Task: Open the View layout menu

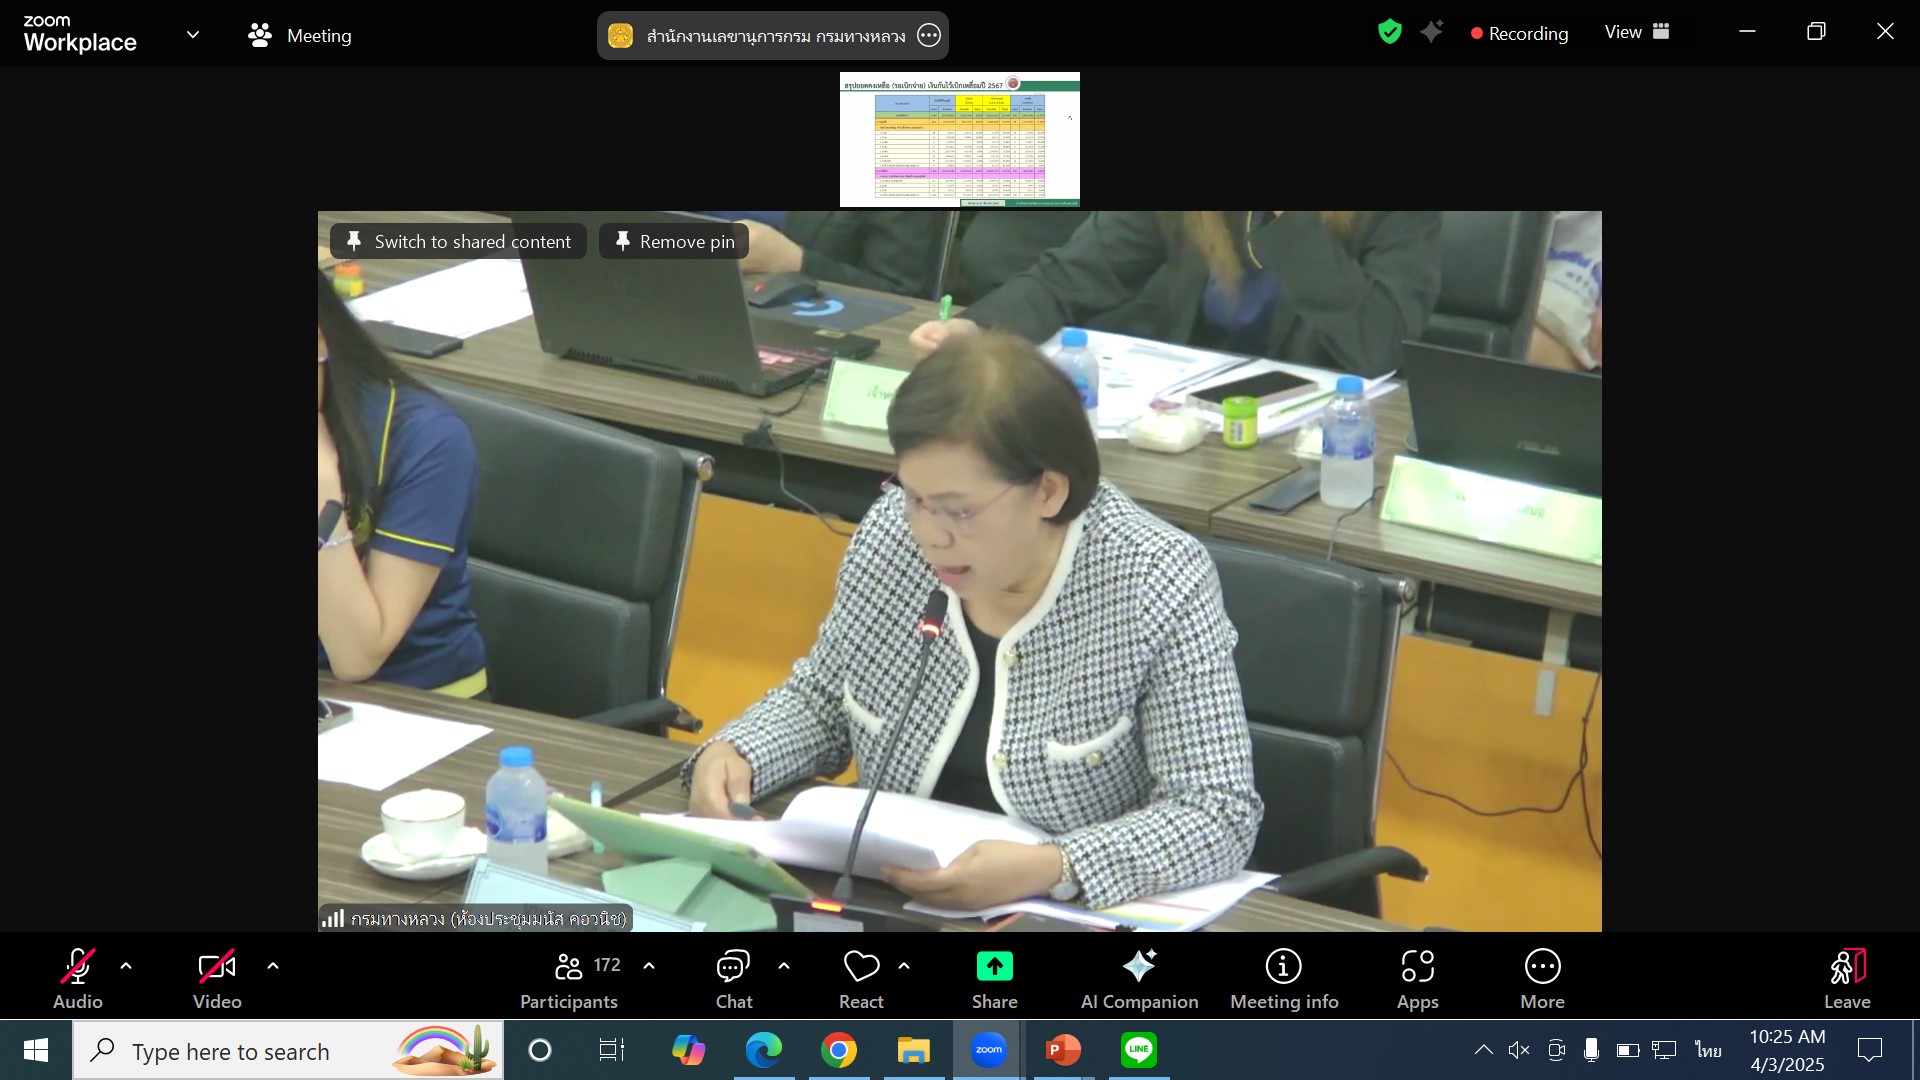Action: click(x=1636, y=32)
